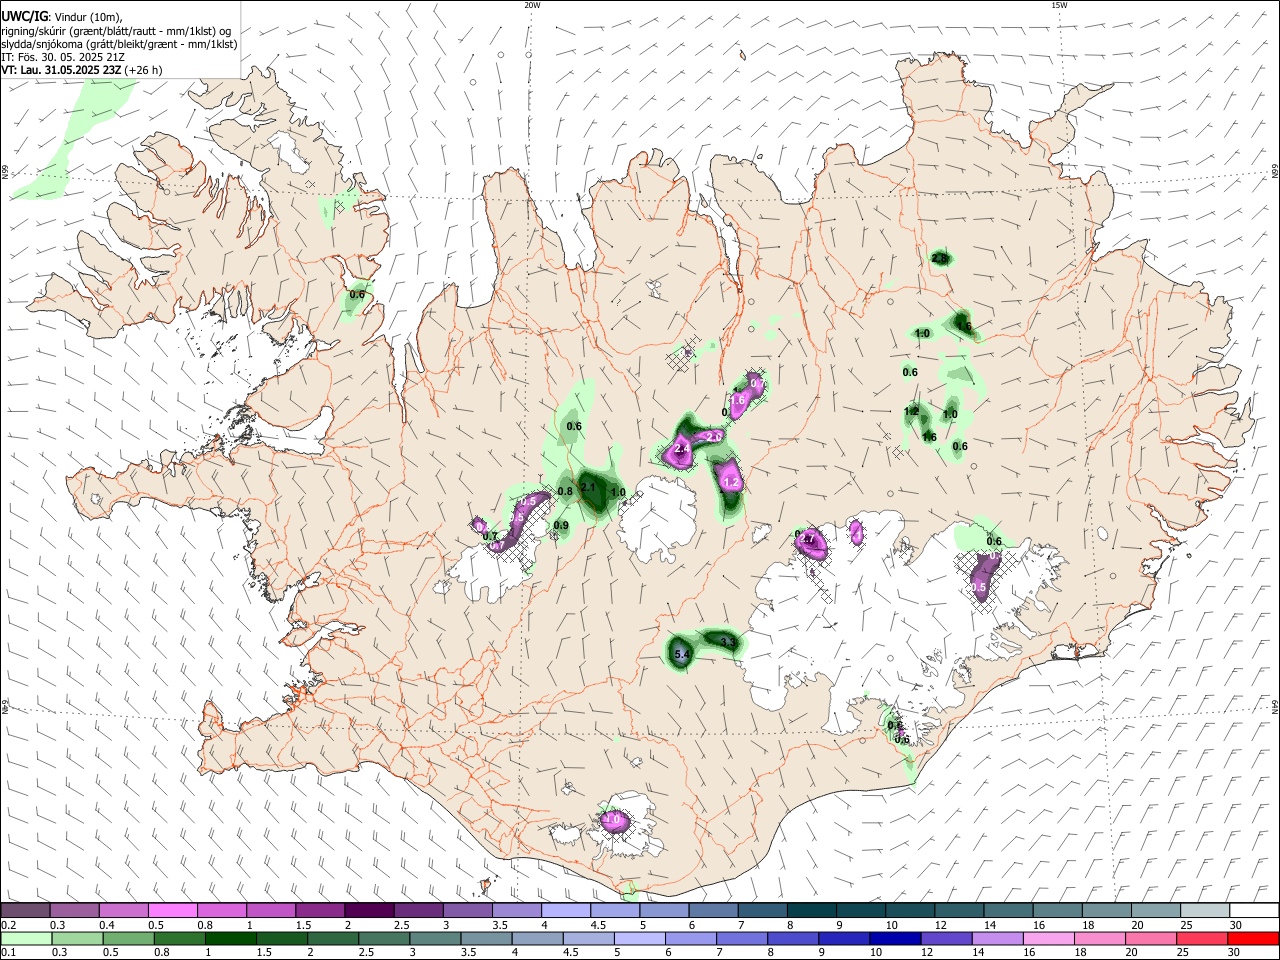Select the 2.8 value in northeast Iceland
The height and width of the screenshot is (960, 1280).
point(939,259)
